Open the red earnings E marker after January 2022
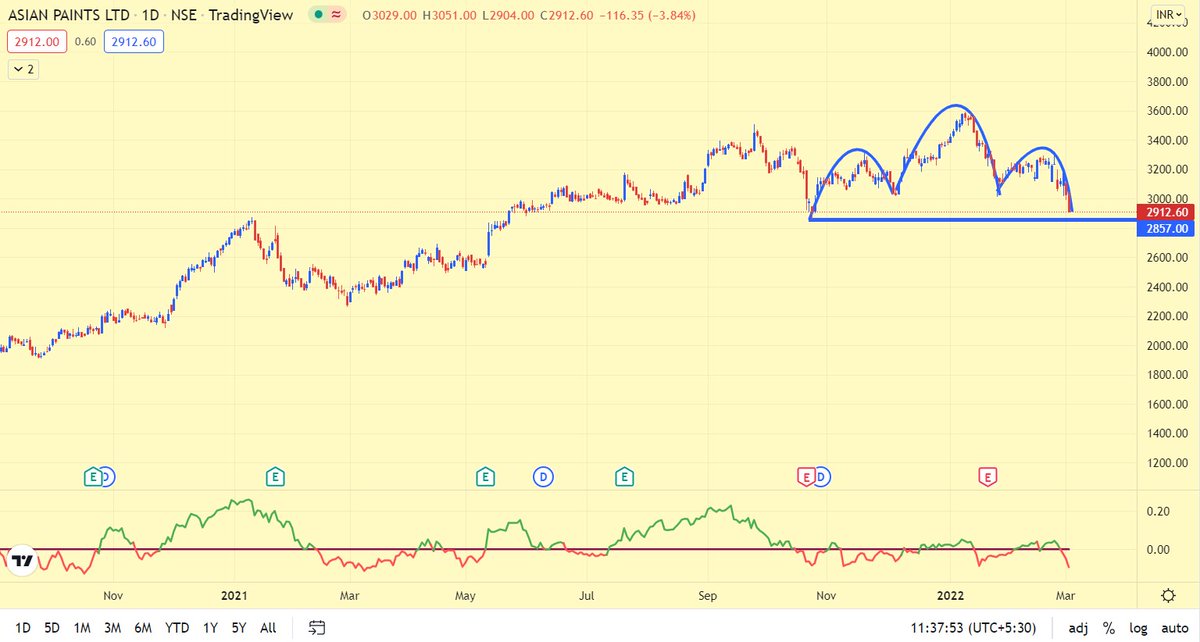The width and height of the screenshot is (1200, 642). (988, 477)
